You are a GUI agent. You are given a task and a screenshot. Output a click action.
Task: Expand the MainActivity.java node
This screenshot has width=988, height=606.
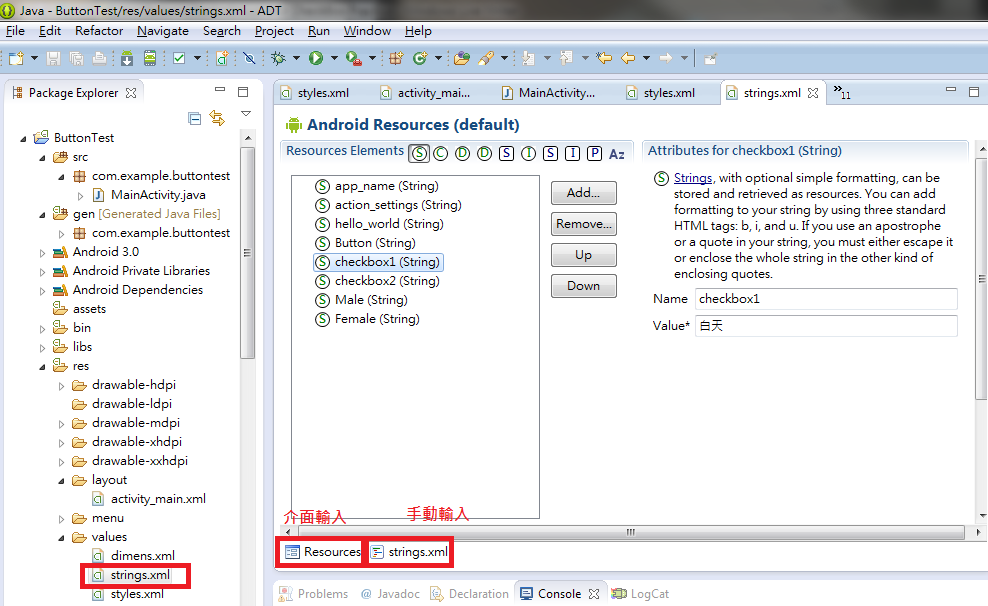click(80, 196)
